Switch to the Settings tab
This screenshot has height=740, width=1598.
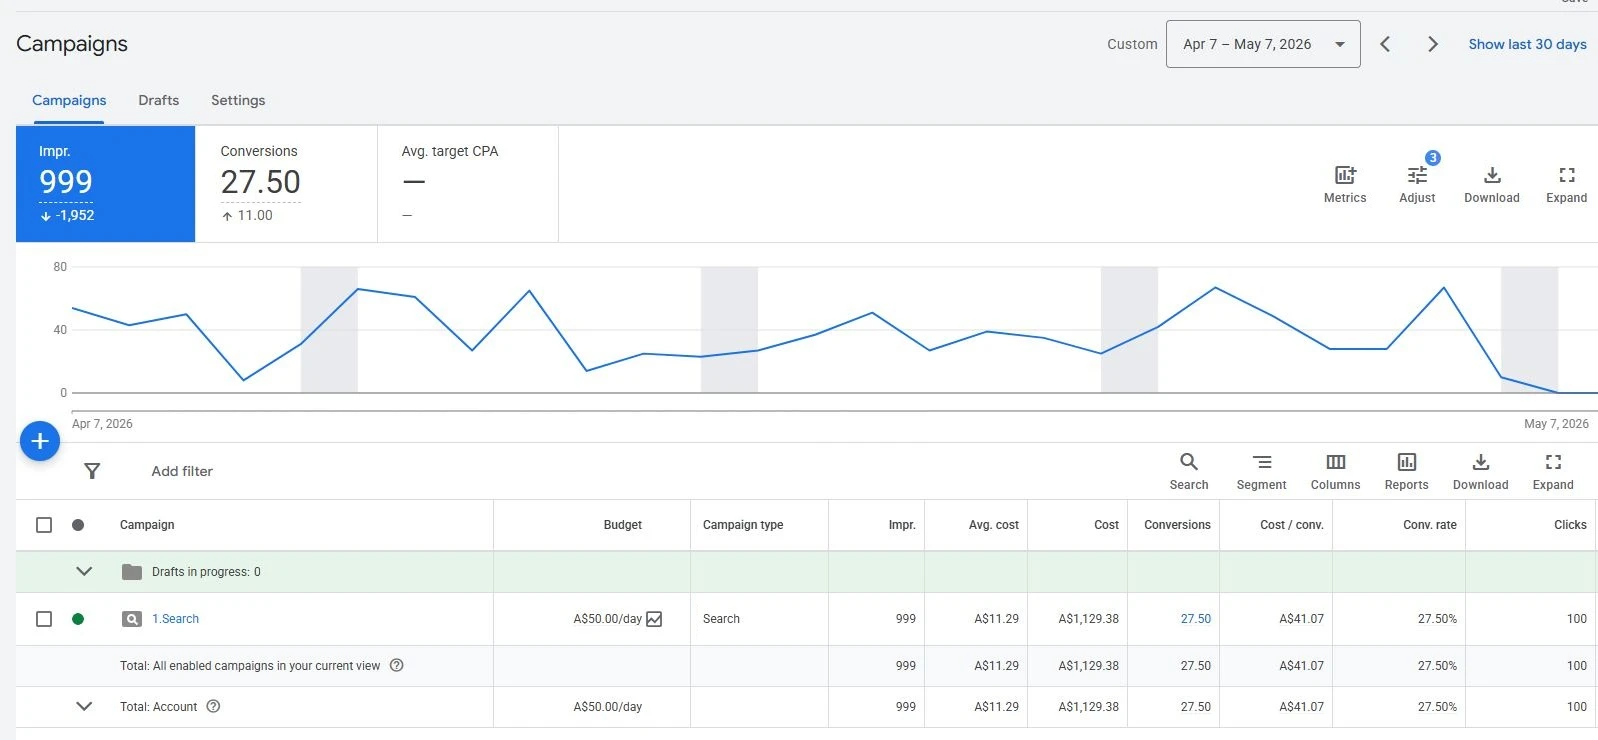pos(238,100)
